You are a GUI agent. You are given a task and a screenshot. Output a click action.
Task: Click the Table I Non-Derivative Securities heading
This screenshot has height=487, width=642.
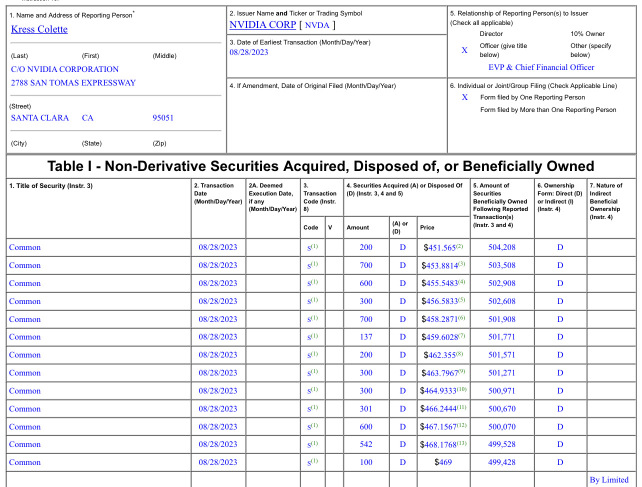point(321,166)
